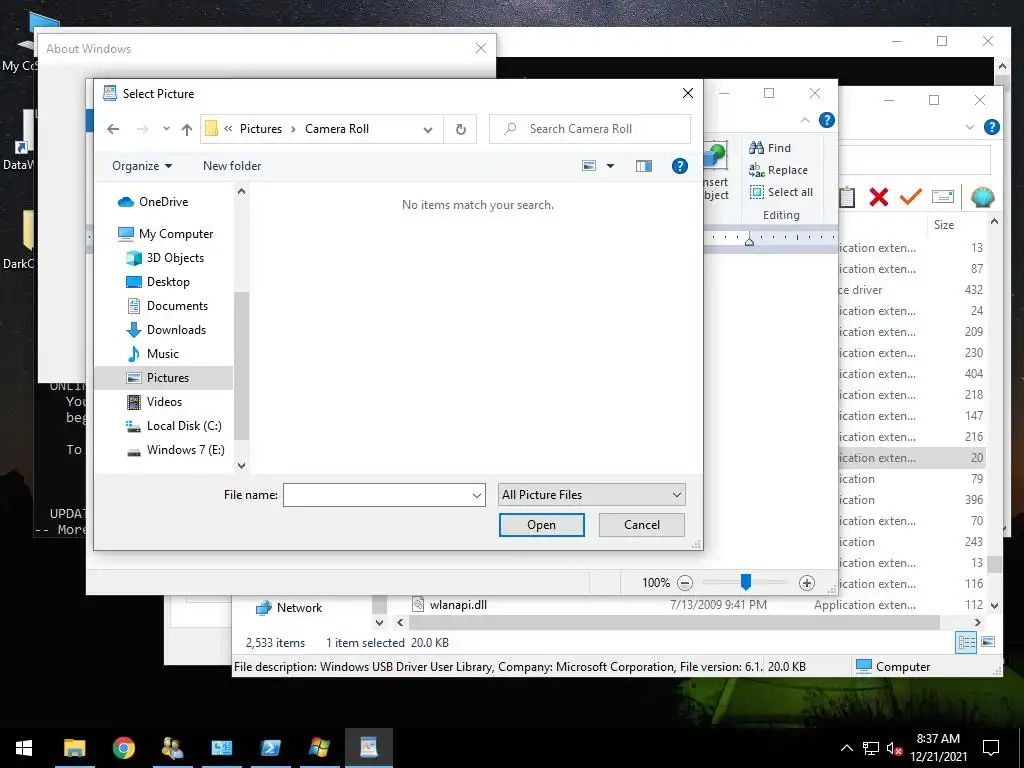The image size is (1024, 768).
Task: Toggle the preview pane icon
Action: click(644, 166)
